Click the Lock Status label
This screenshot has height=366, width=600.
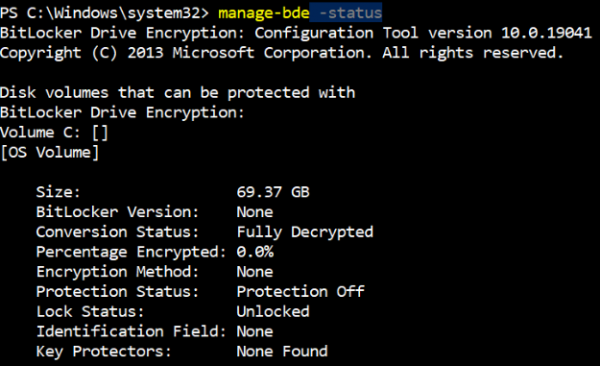90,312
